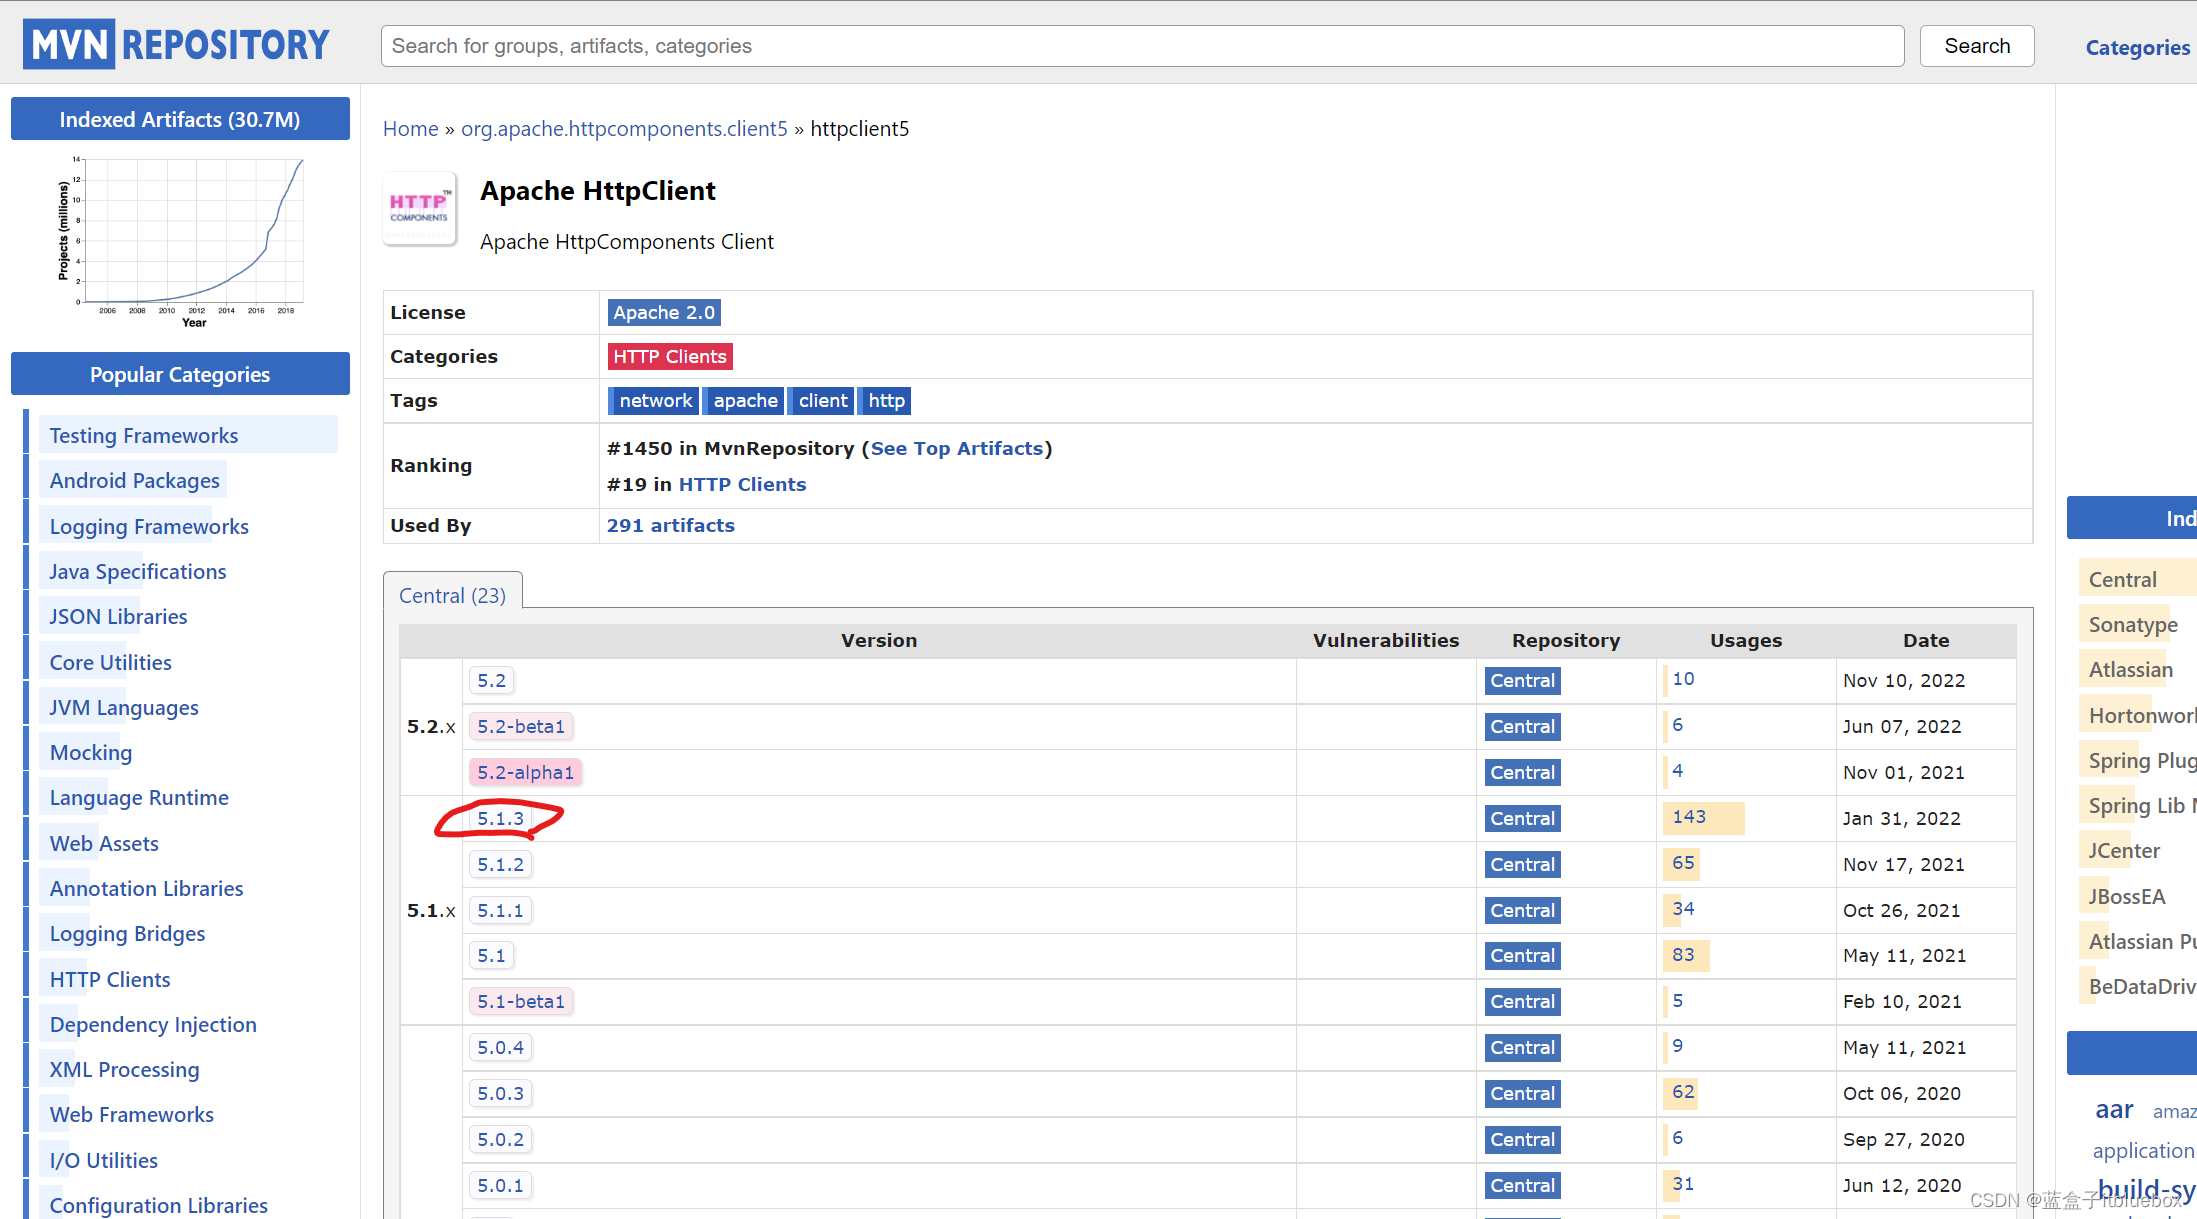The height and width of the screenshot is (1219, 2197).
Task: Open Atlassian repository in right sidebar
Action: click(2131, 670)
